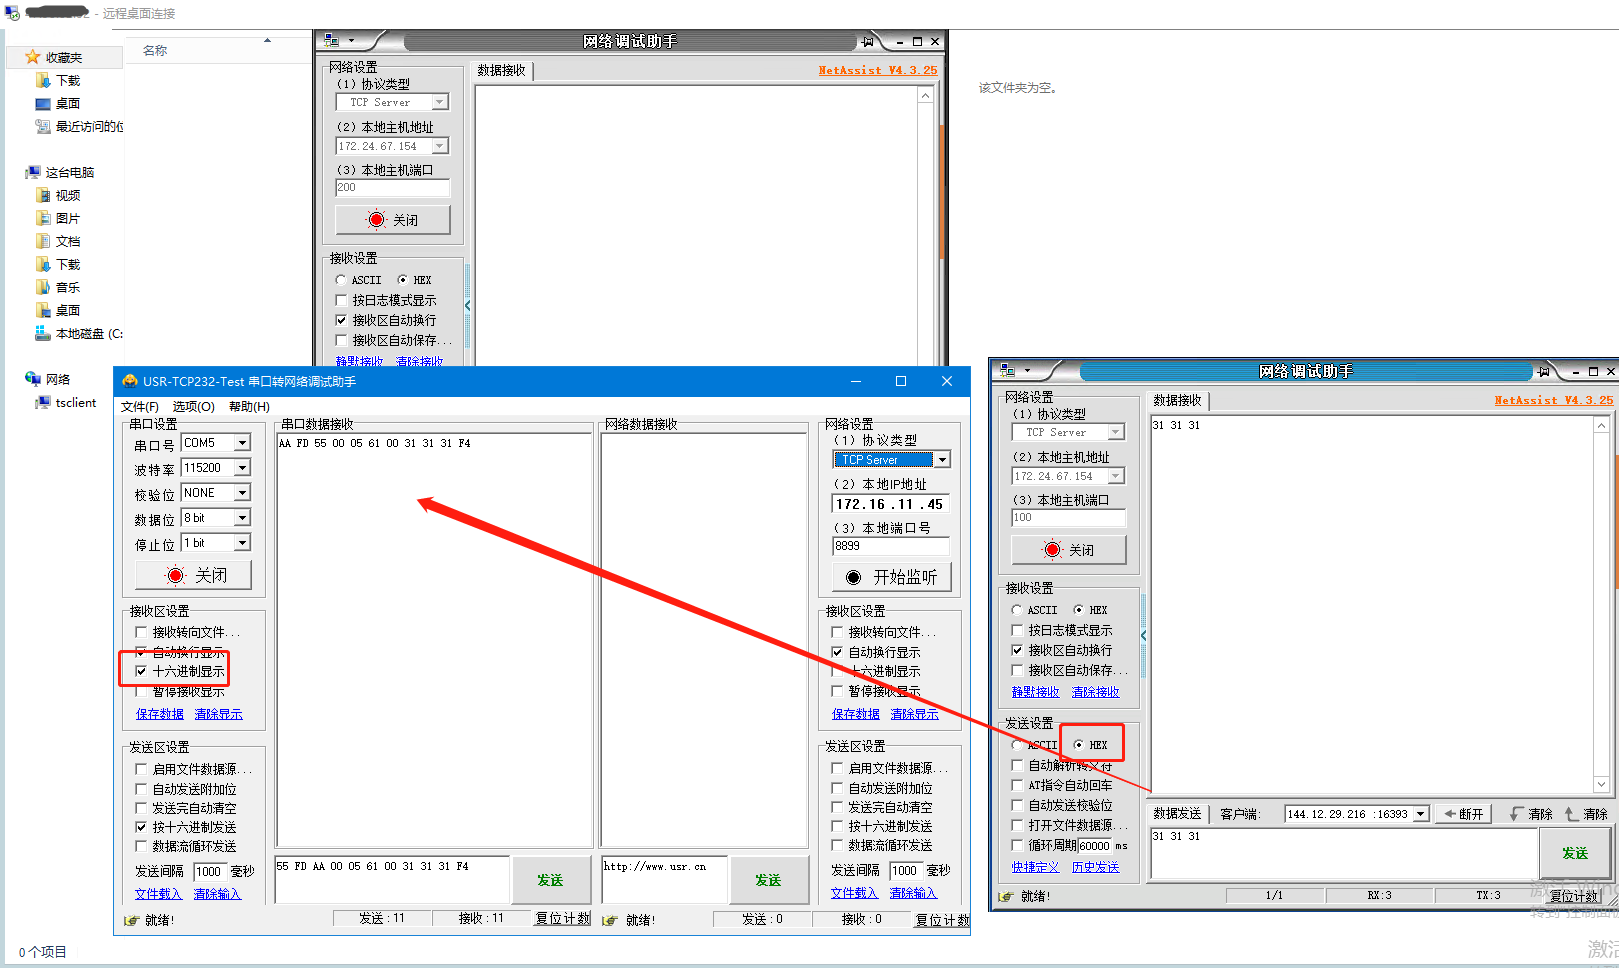Open protocol type dropdown in lower-right NetAssist

point(1116,432)
